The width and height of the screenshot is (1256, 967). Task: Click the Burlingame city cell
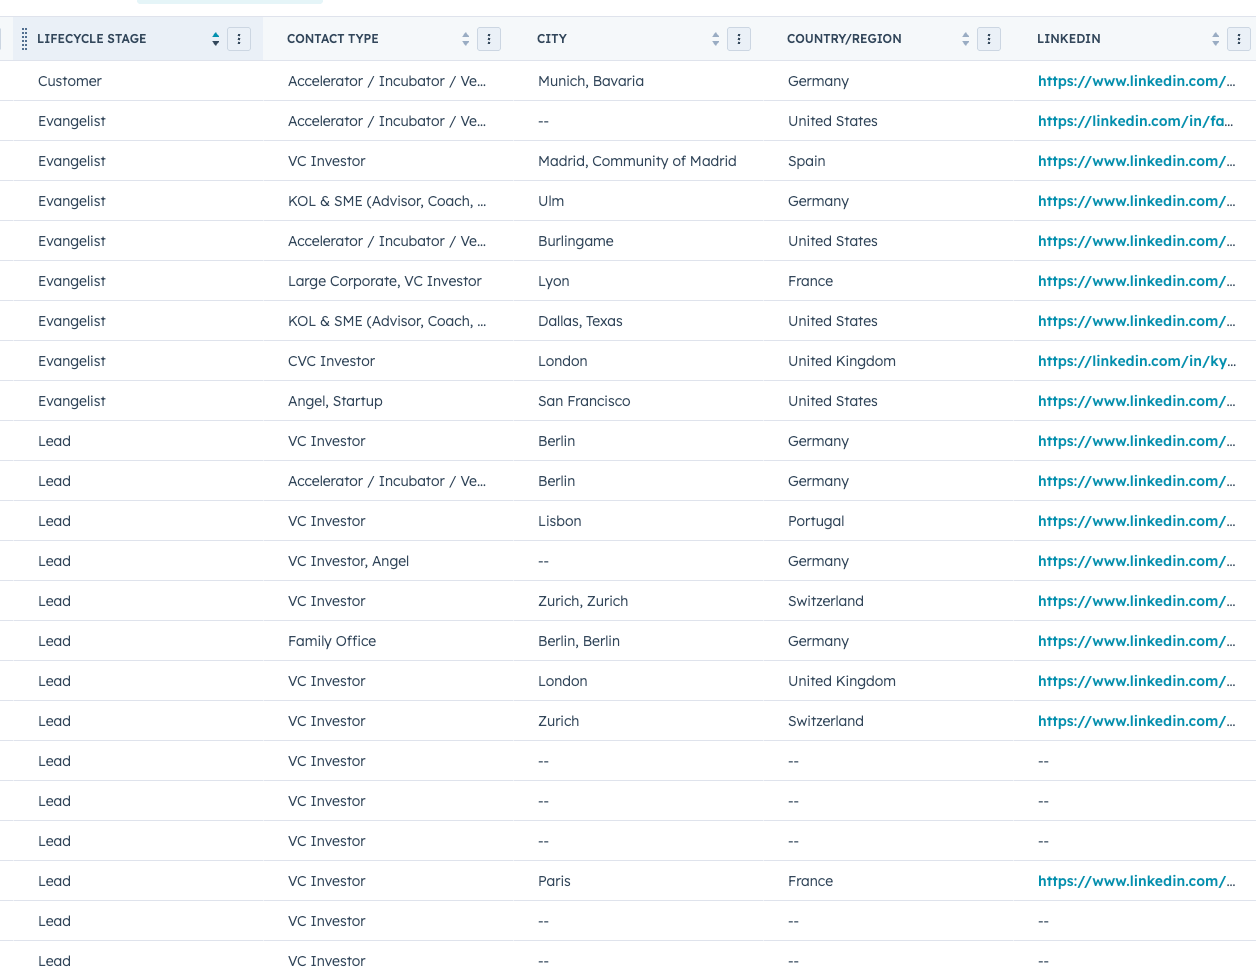pos(576,241)
